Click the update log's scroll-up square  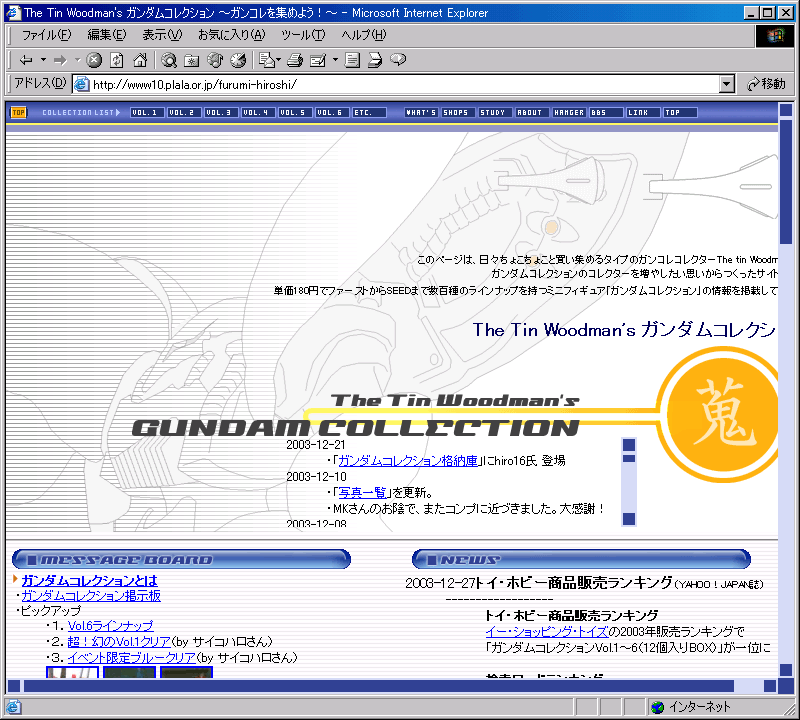coord(629,445)
